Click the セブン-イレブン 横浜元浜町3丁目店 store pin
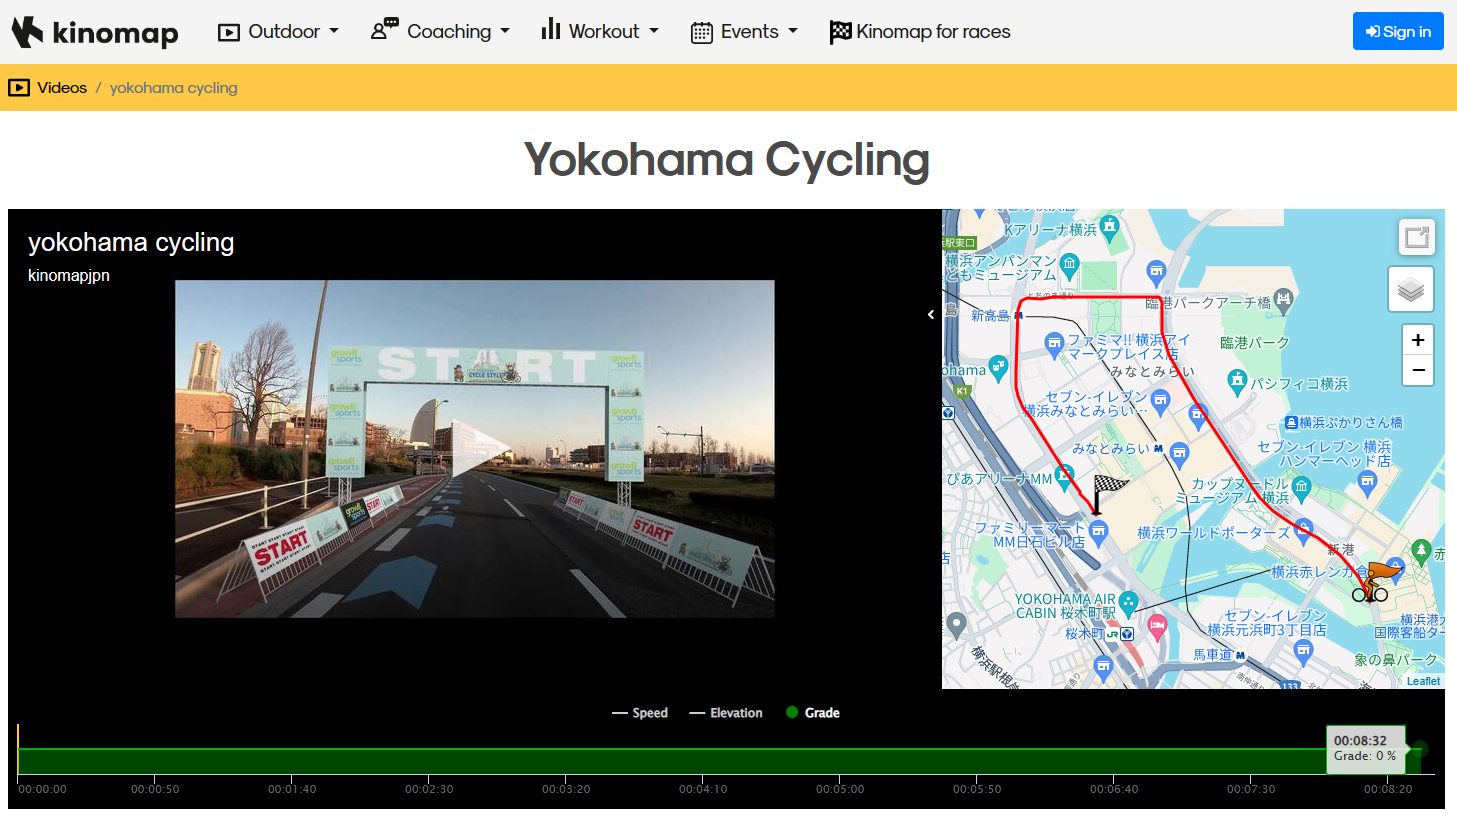 pyautogui.click(x=1303, y=652)
